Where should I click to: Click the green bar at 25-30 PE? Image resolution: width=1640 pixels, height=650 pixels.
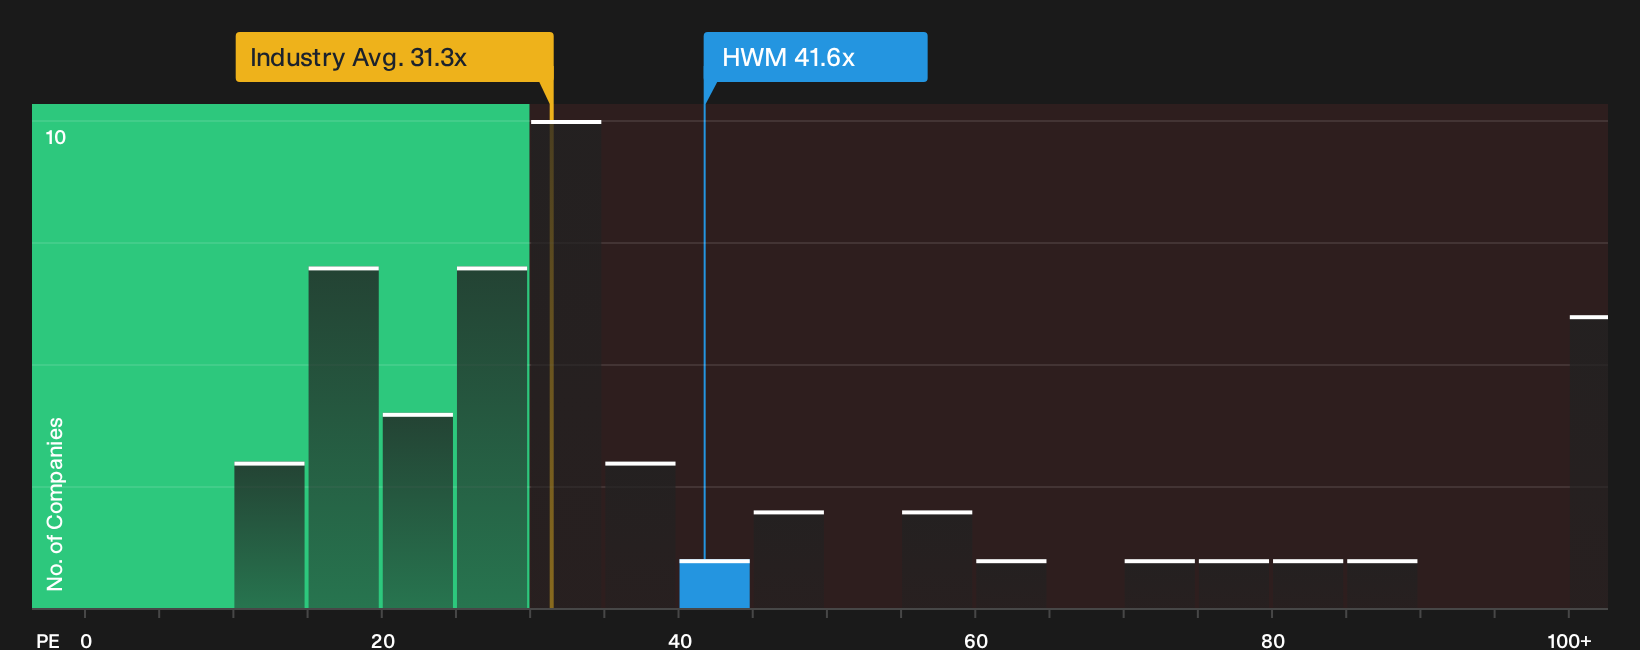492,437
